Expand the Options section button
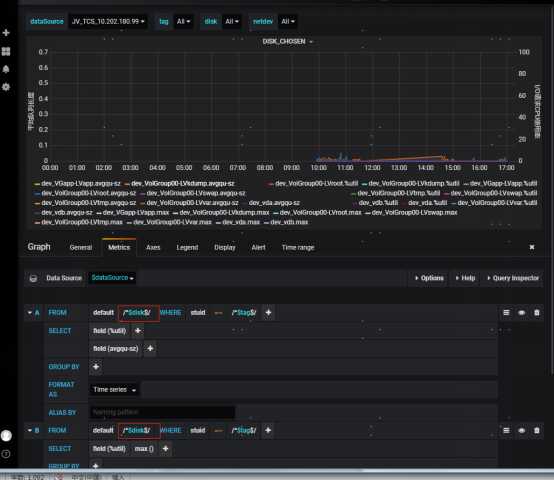 pyautogui.click(x=429, y=278)
